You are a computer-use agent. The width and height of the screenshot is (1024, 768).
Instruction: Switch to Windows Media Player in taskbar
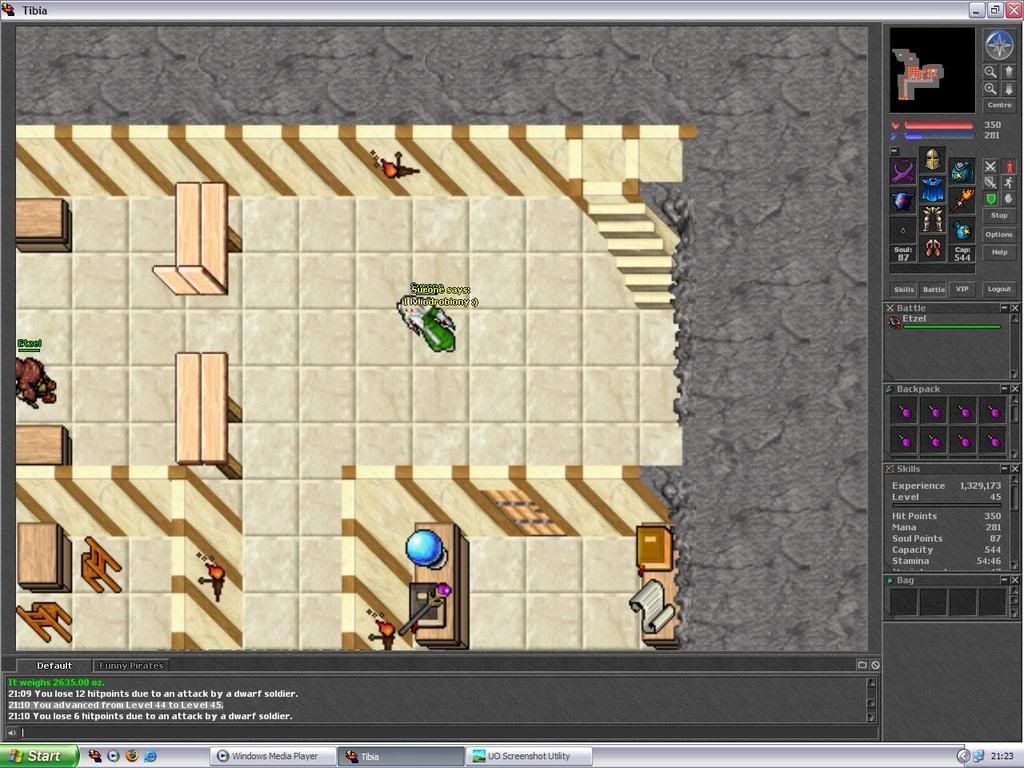coord(272,756)
